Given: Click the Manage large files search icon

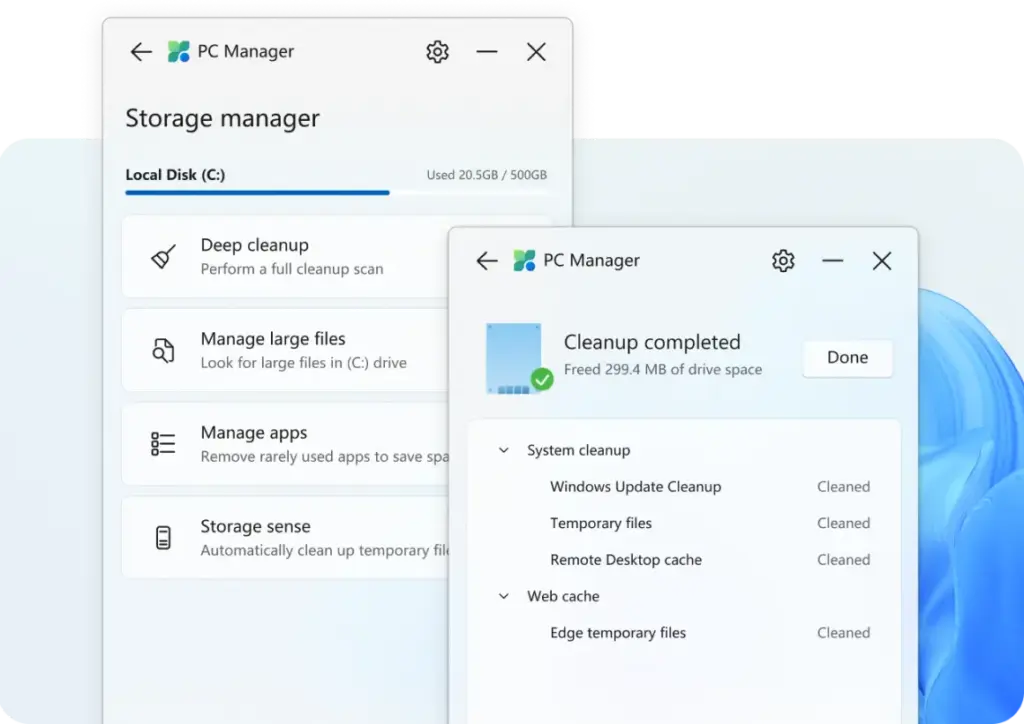Looking at the screenshot, I should (x=162, y=350).
